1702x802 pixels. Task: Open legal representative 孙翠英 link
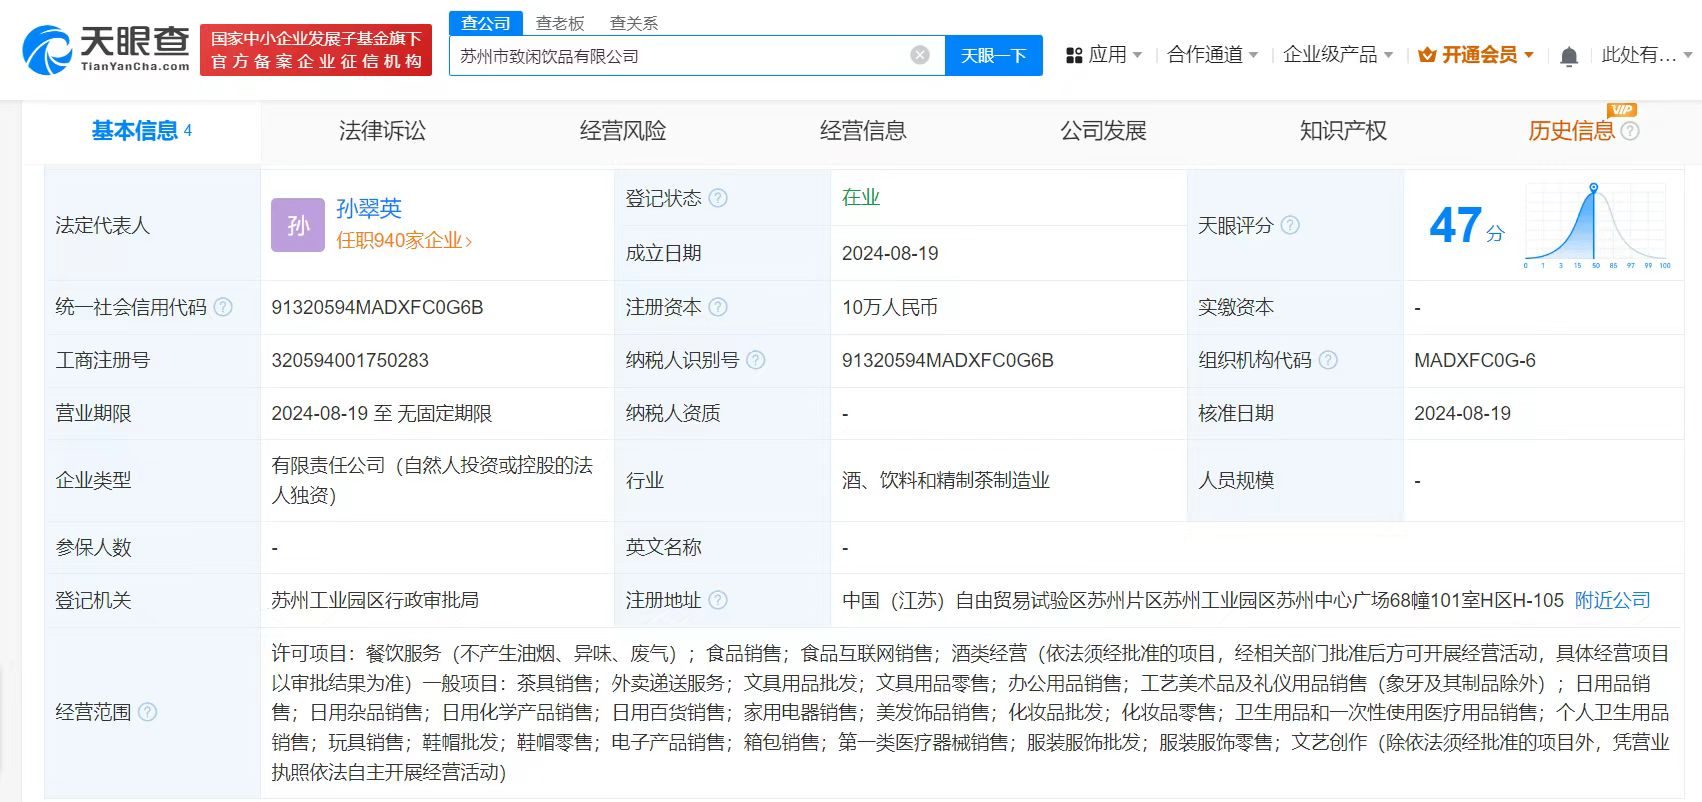[369, 208]
